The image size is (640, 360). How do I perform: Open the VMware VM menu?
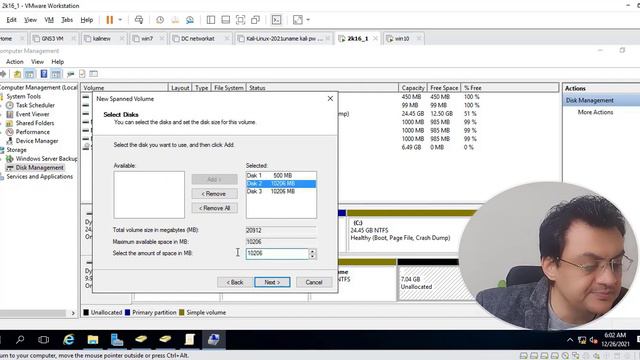[49, 20]
